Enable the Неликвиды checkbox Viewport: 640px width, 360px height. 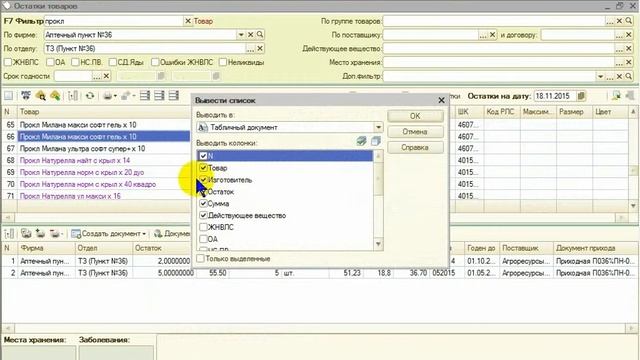click(x=222, y=62)
